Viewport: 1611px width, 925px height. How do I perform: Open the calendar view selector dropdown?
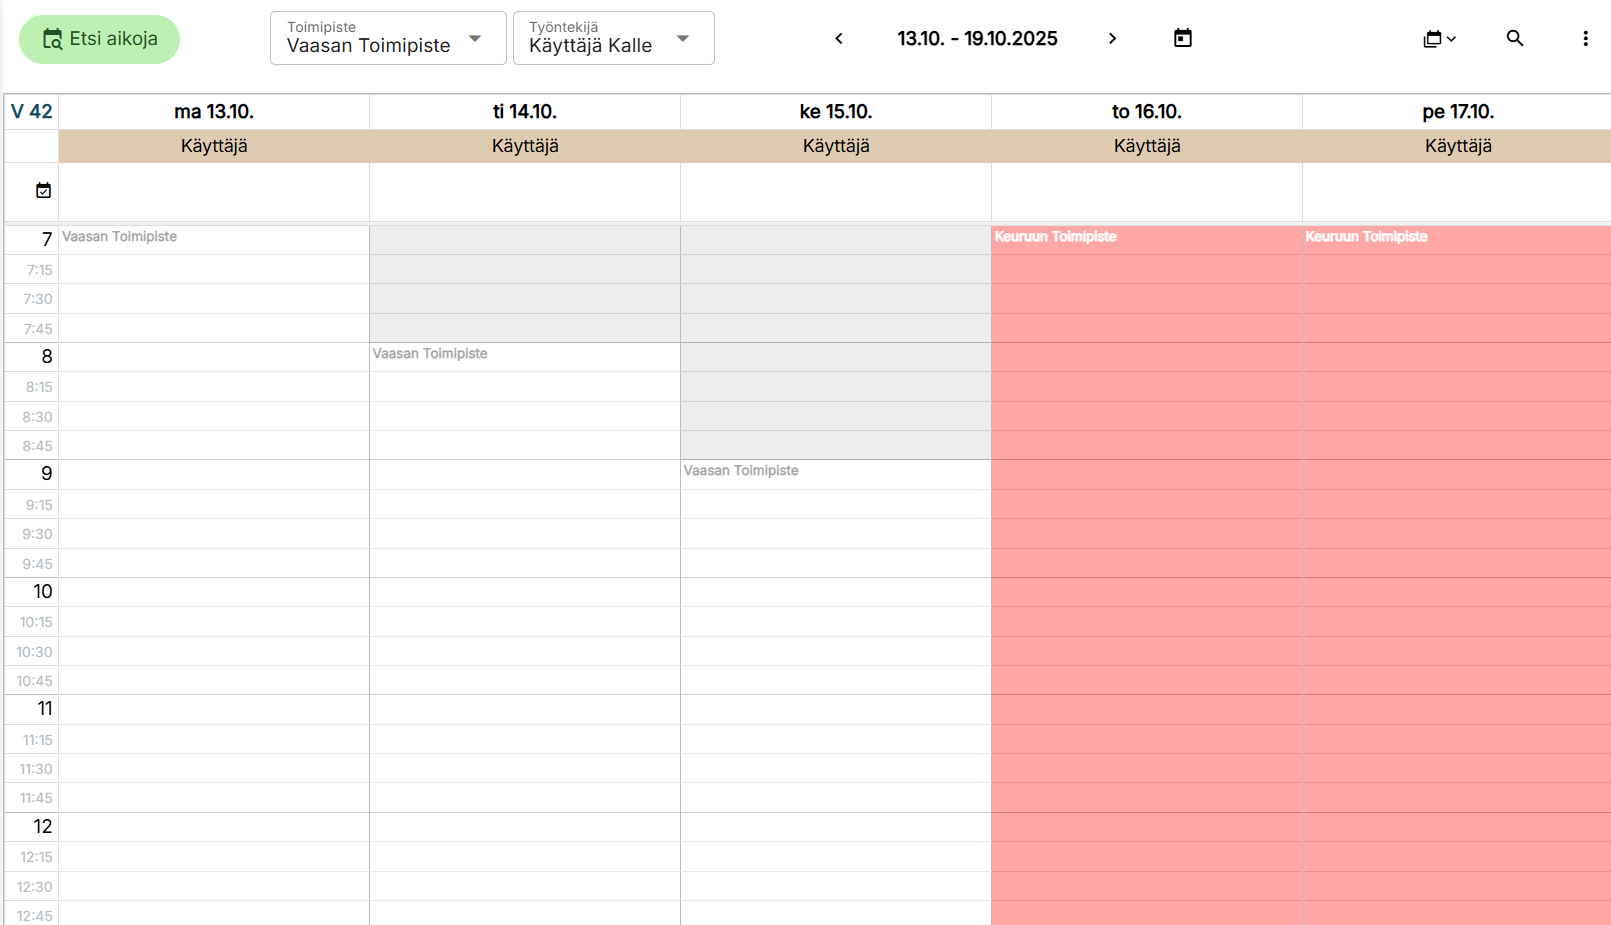pos(1438,39)
